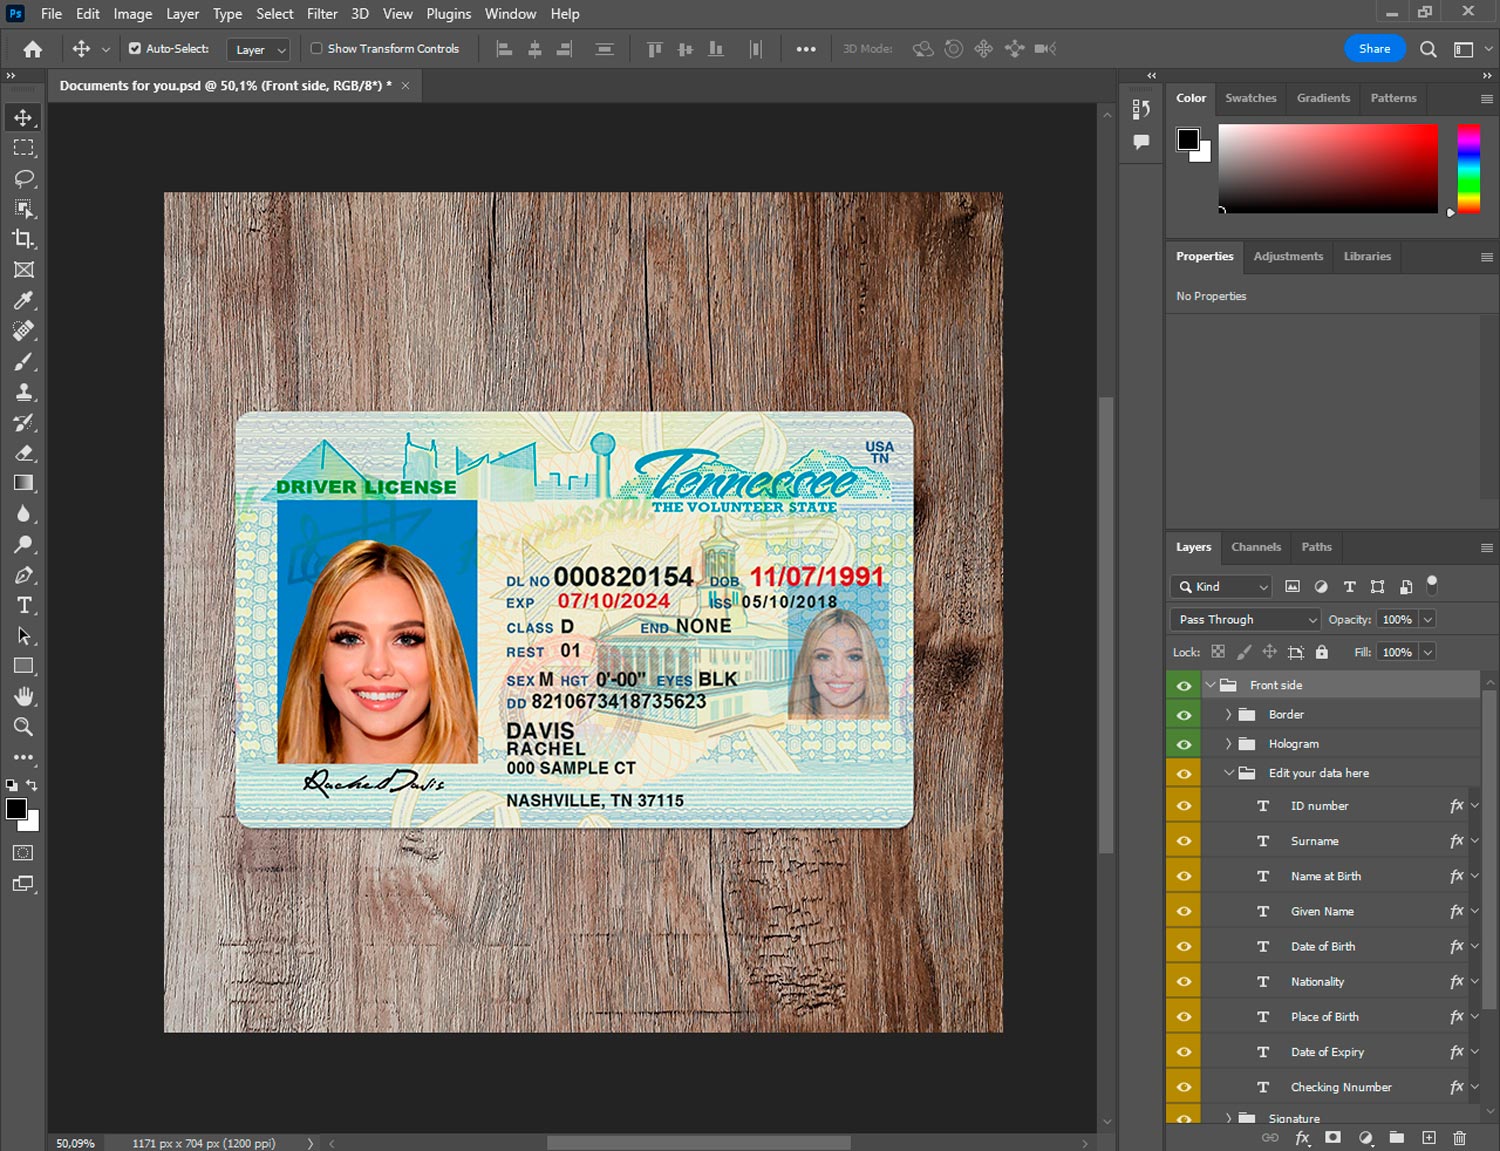
Task: Pick the Crop tool
Action: 23,239
